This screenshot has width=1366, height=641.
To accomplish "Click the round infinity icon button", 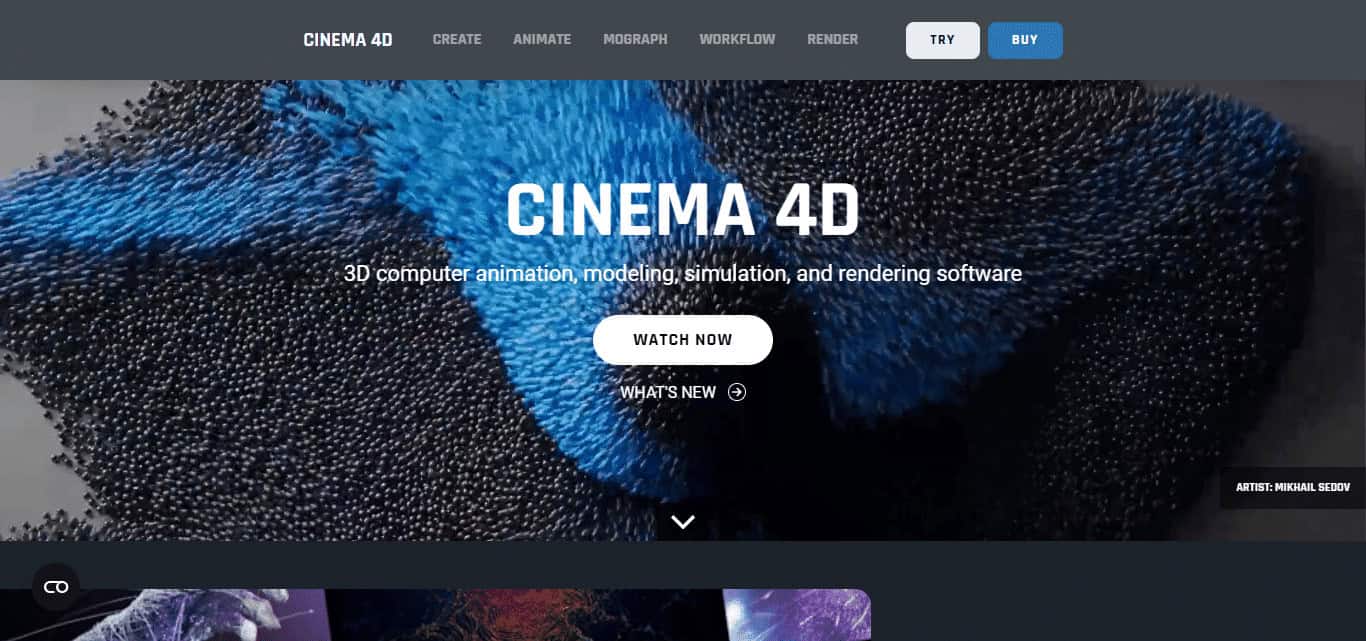I will point(56,587).
